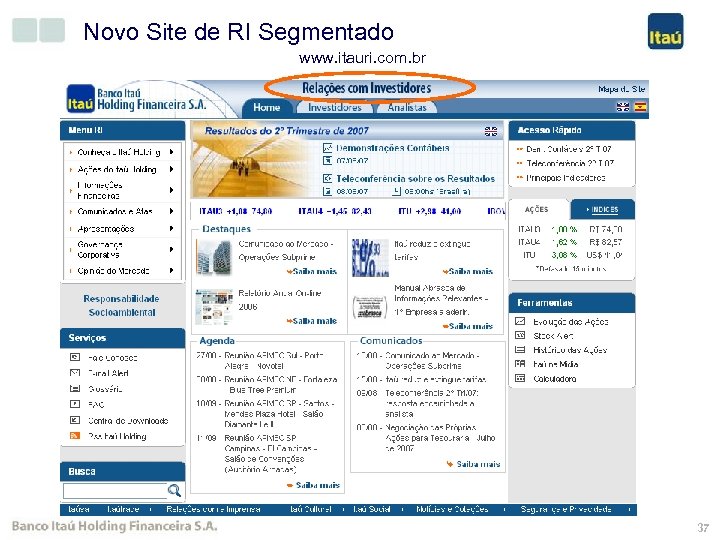Click the FAQ service icon
The height and width of the screenshot is (540, 720).
(75, 404)
